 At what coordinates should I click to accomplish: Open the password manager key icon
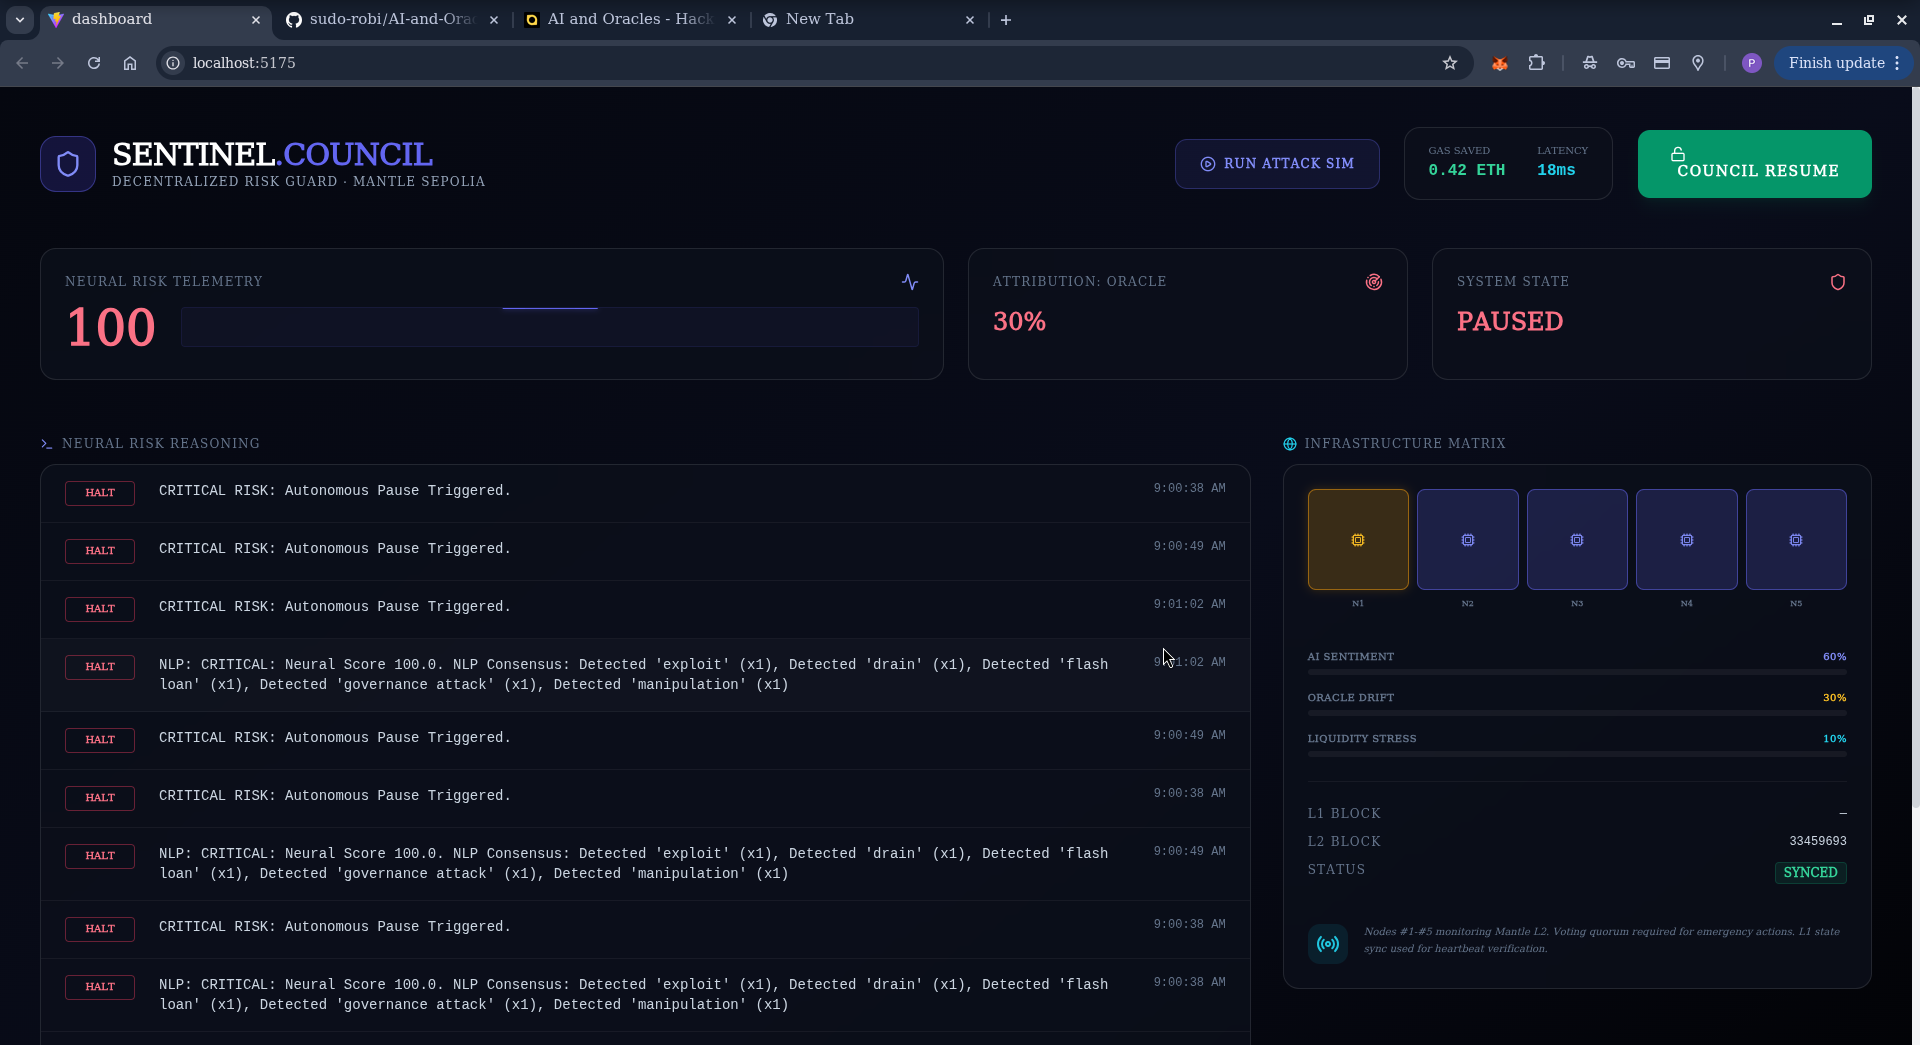pos(1626,63)
